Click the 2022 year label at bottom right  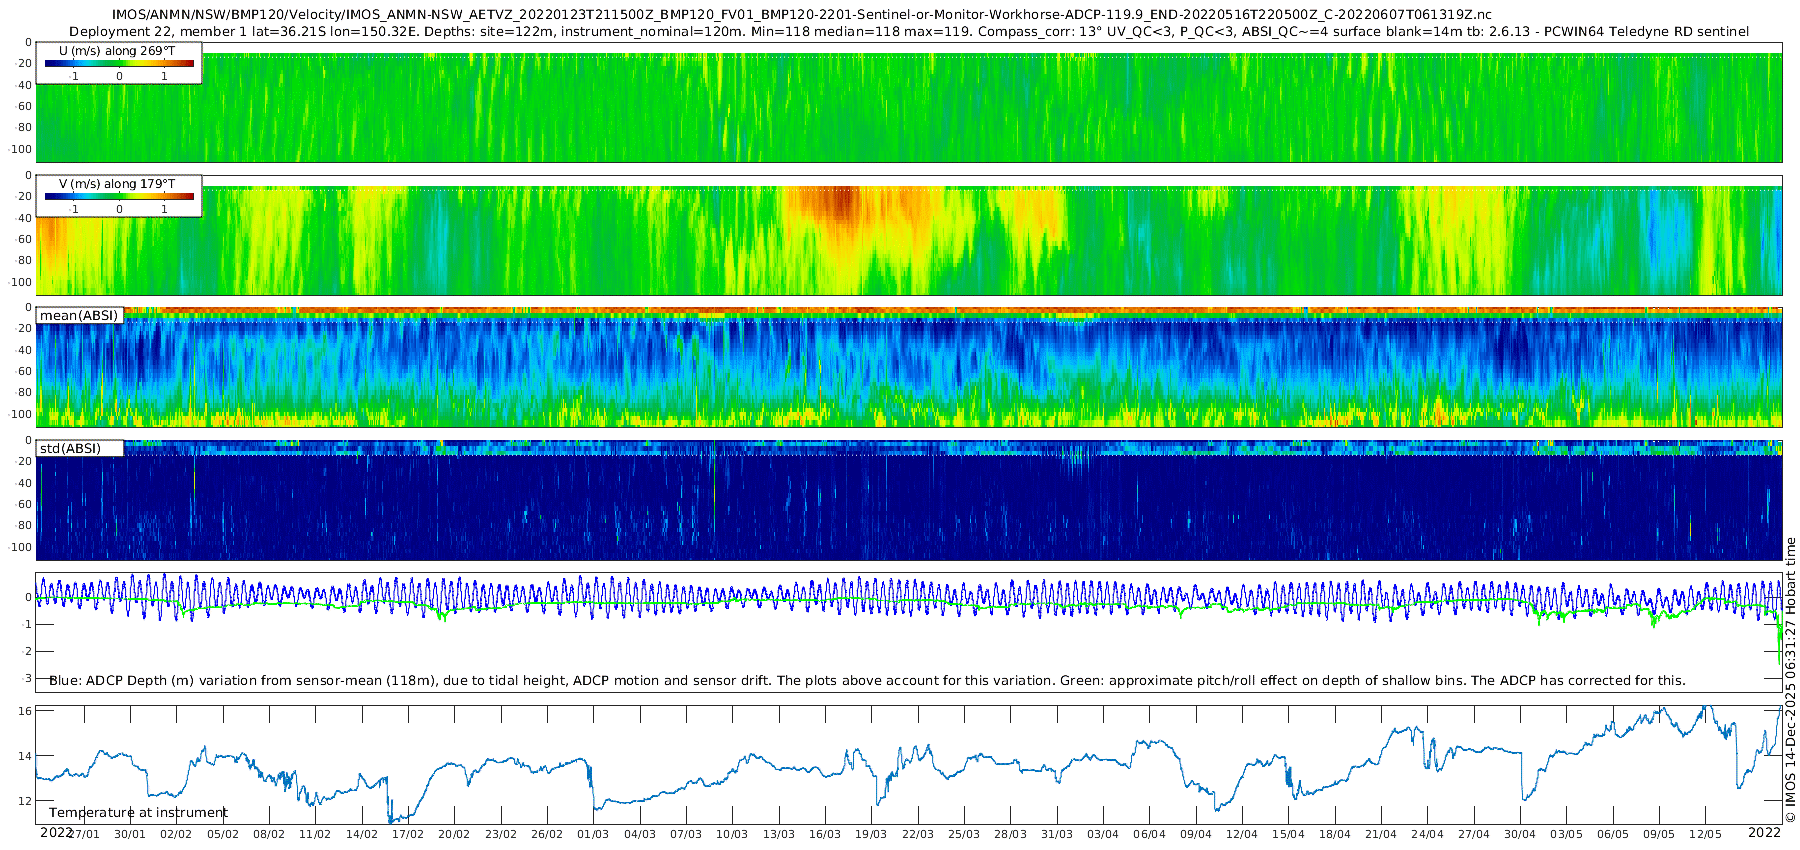[x=1764, y=832]
